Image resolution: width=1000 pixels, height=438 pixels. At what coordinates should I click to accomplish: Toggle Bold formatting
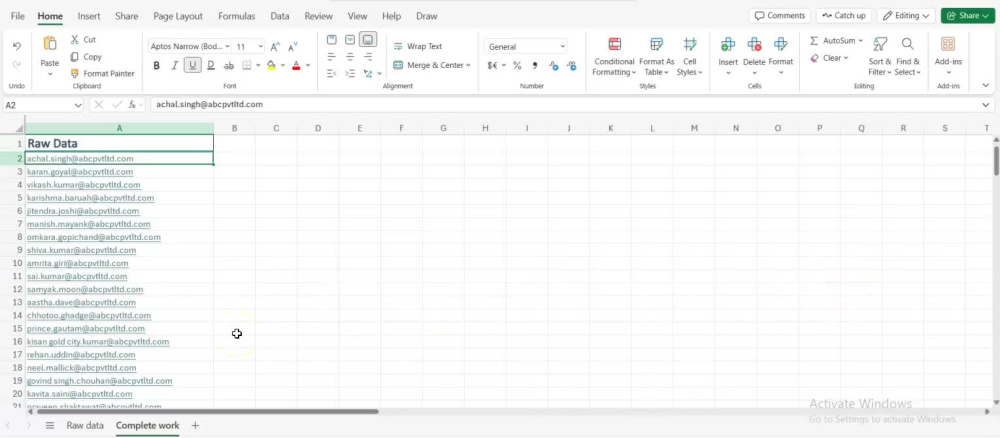156,65
